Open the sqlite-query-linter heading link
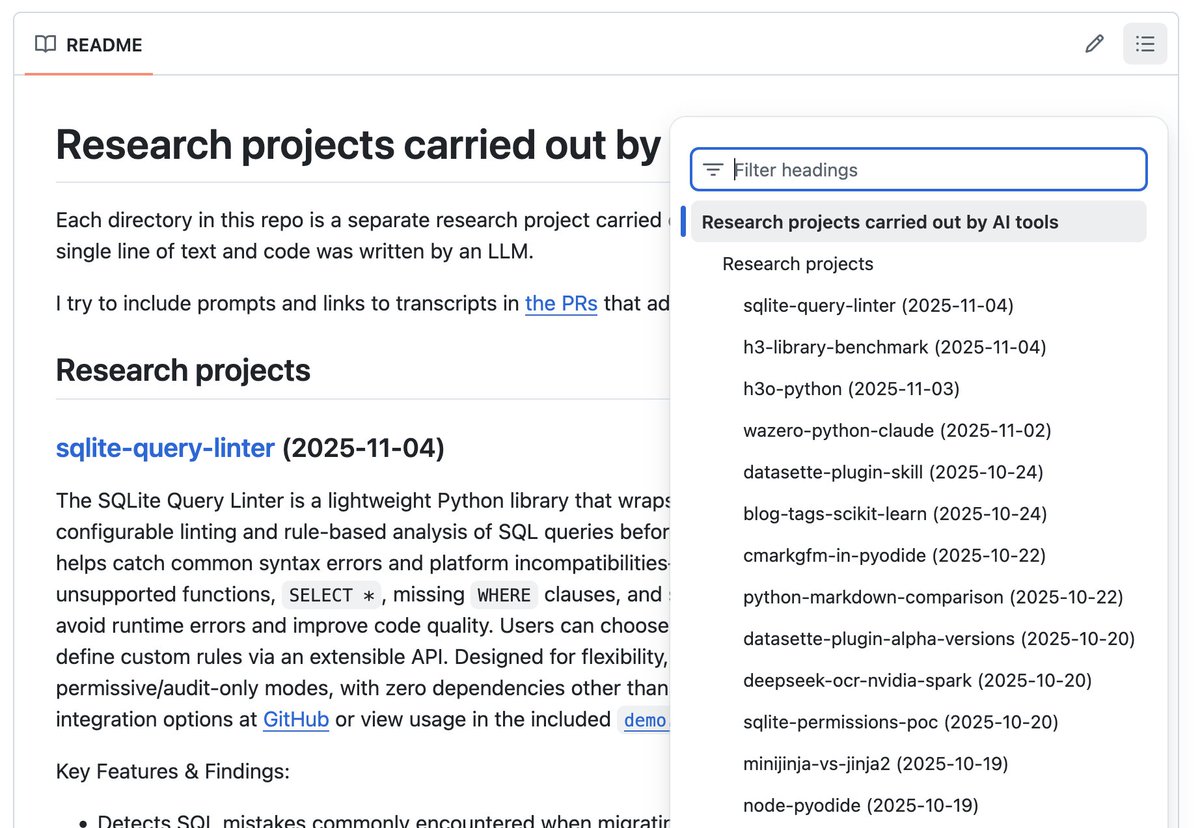Image resolution: width=1200 pixels, height=828 pixels. pos(165,448)
